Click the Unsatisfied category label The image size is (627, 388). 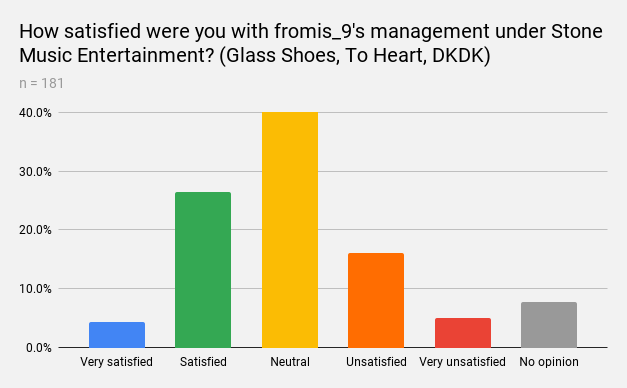point(376,362)
